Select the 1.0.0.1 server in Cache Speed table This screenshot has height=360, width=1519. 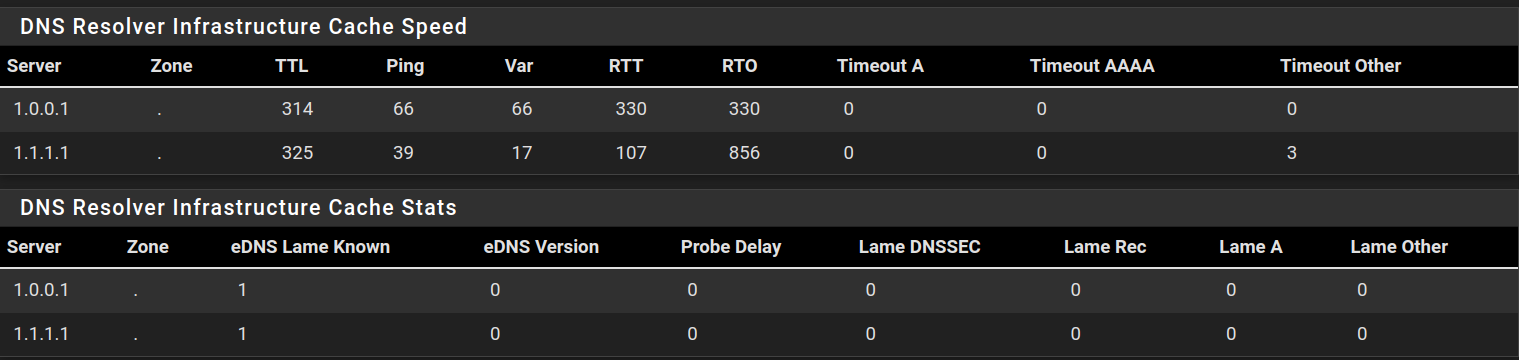point(41,109)
